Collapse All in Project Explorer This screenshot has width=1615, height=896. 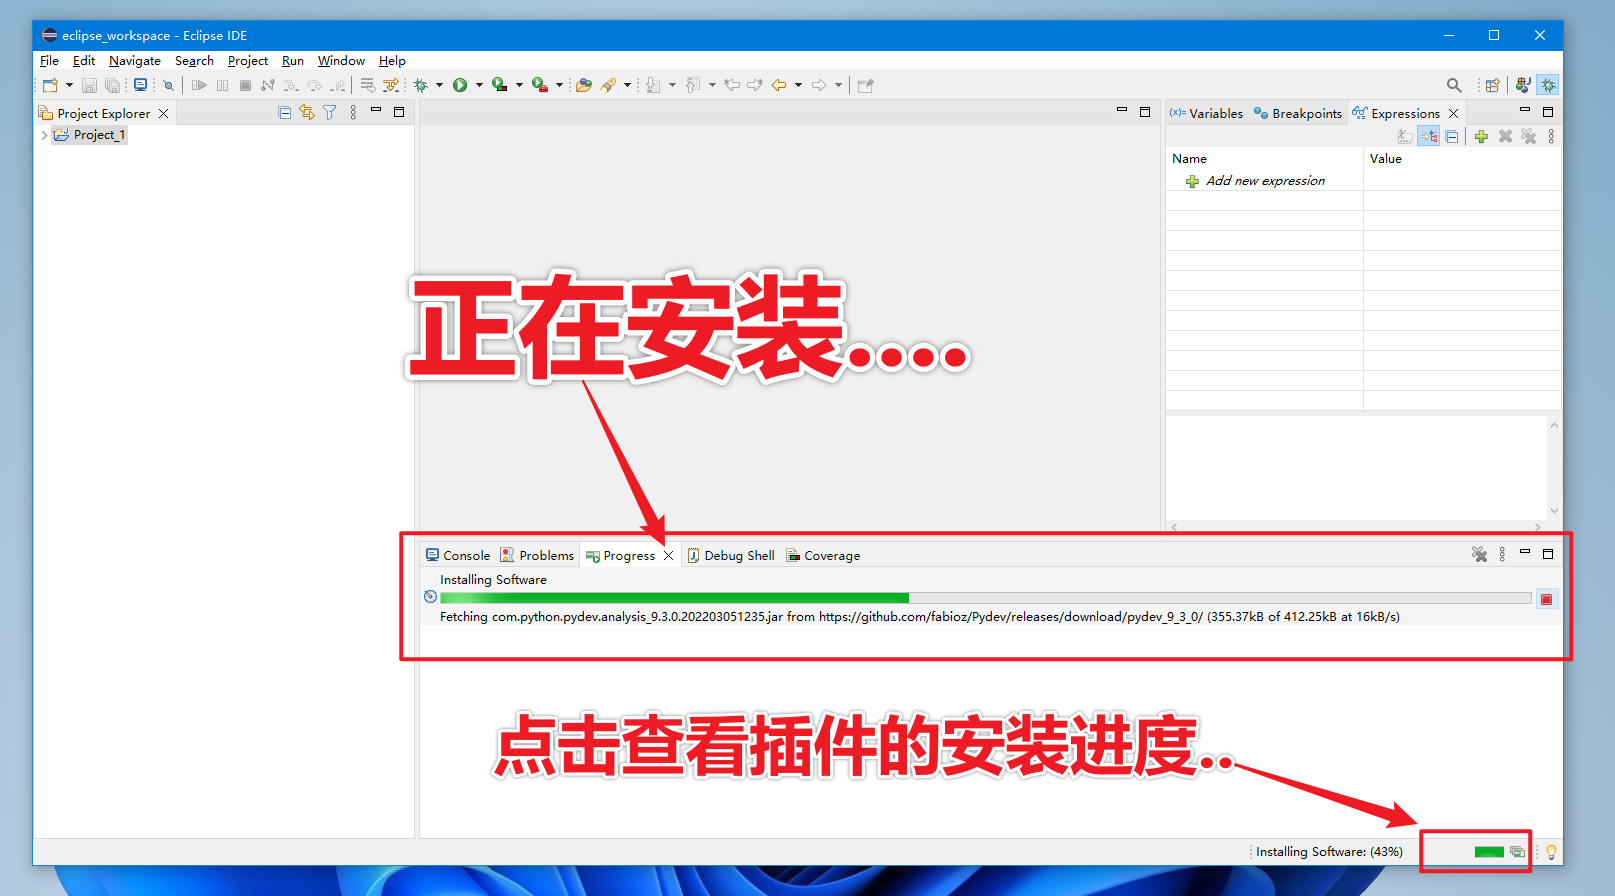pos(285,113)
